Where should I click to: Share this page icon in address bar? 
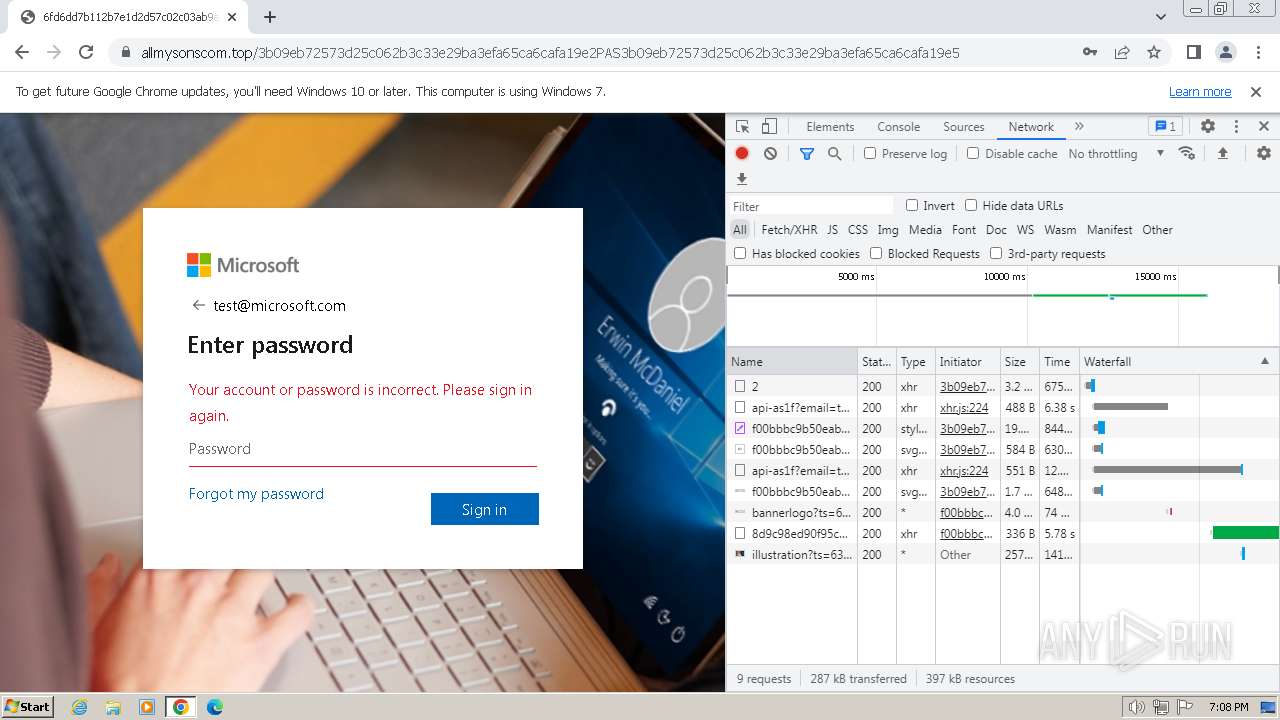[1122, 52]
